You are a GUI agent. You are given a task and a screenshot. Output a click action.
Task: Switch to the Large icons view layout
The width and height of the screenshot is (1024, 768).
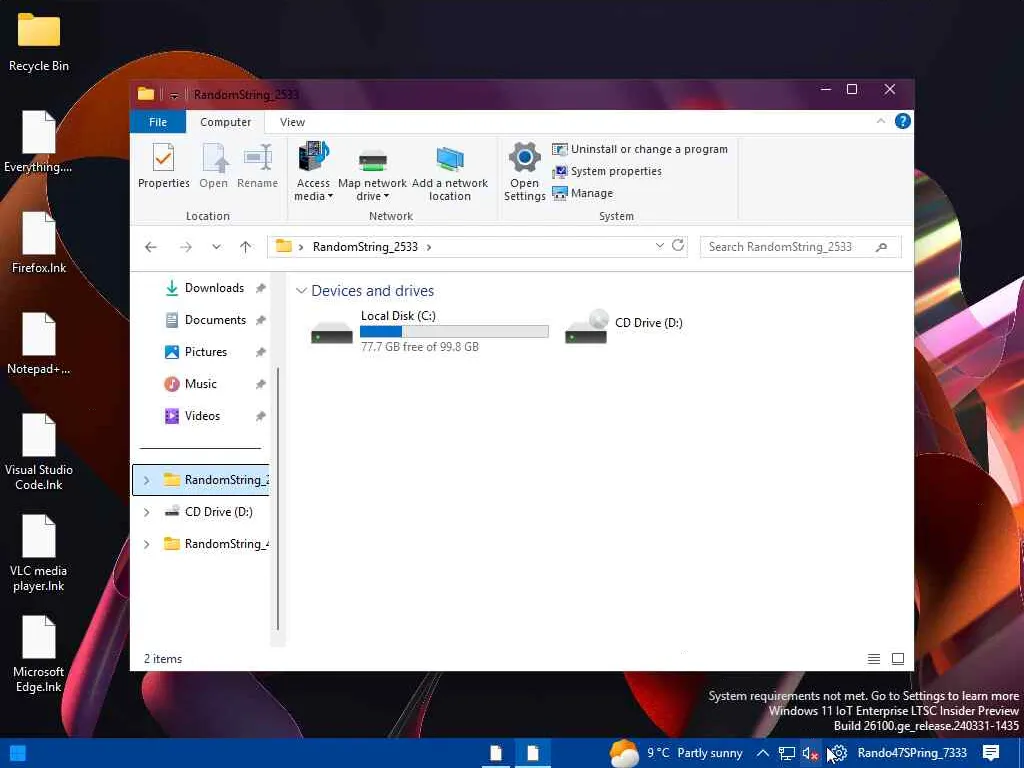[x=898, y=659]
